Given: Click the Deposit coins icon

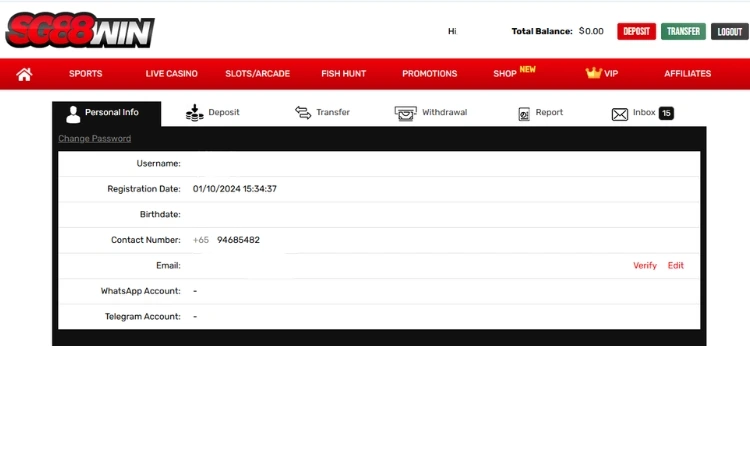Looking at the screenshot, I should 194,113.
